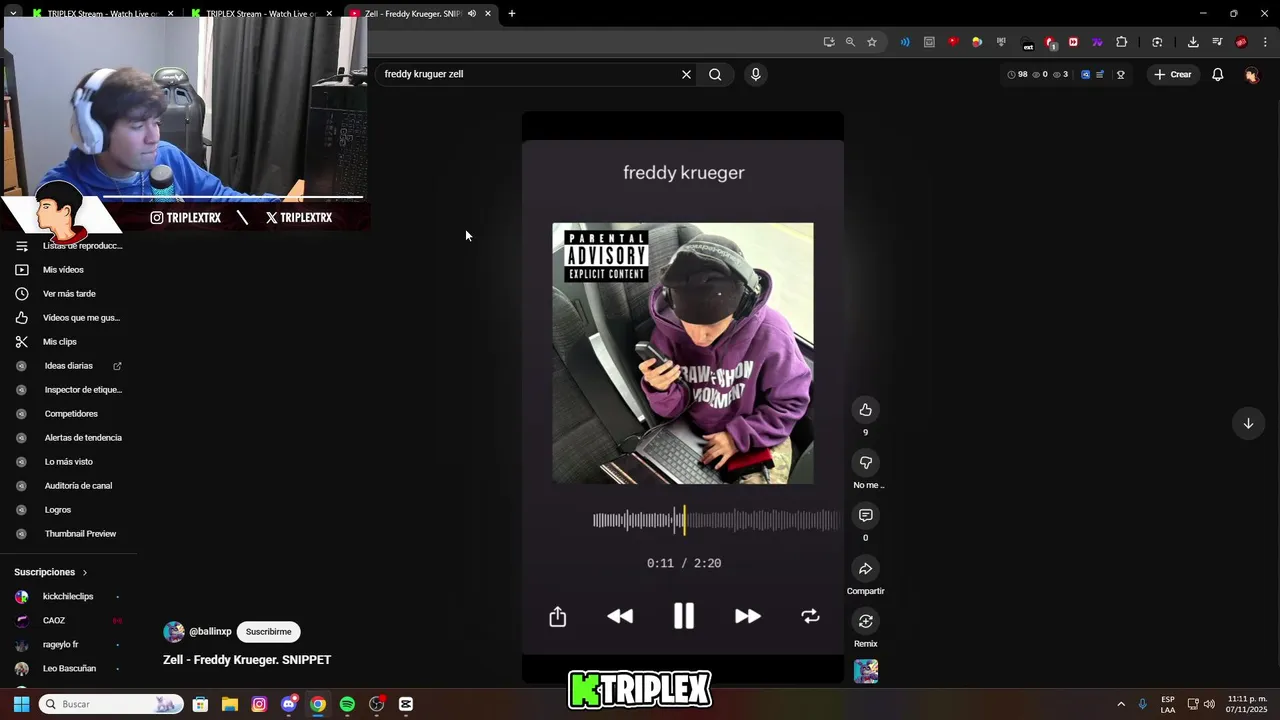Click the freddy krueger Short video player
The image size is (1280, 720).
pyautogui.click(x=683, y=397)
